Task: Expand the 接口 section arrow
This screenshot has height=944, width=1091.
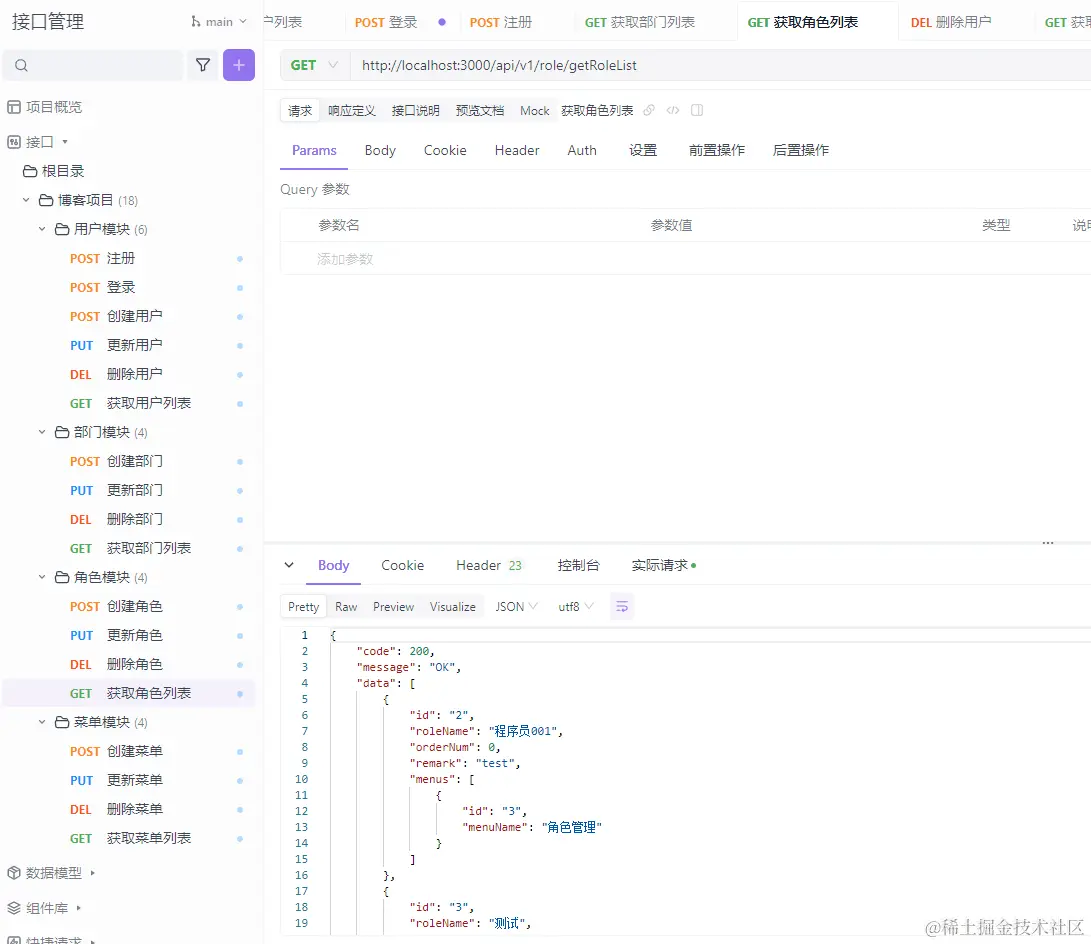Action: coord(65,142)
